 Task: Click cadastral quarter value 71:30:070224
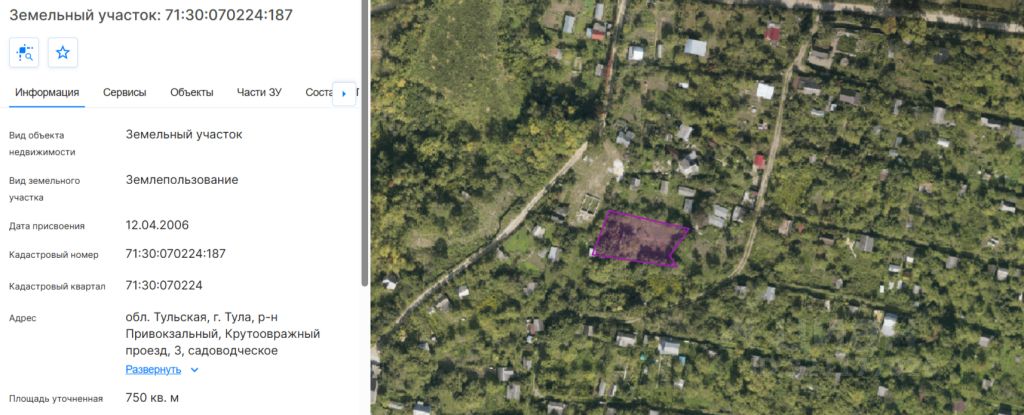tap(164, 286)
